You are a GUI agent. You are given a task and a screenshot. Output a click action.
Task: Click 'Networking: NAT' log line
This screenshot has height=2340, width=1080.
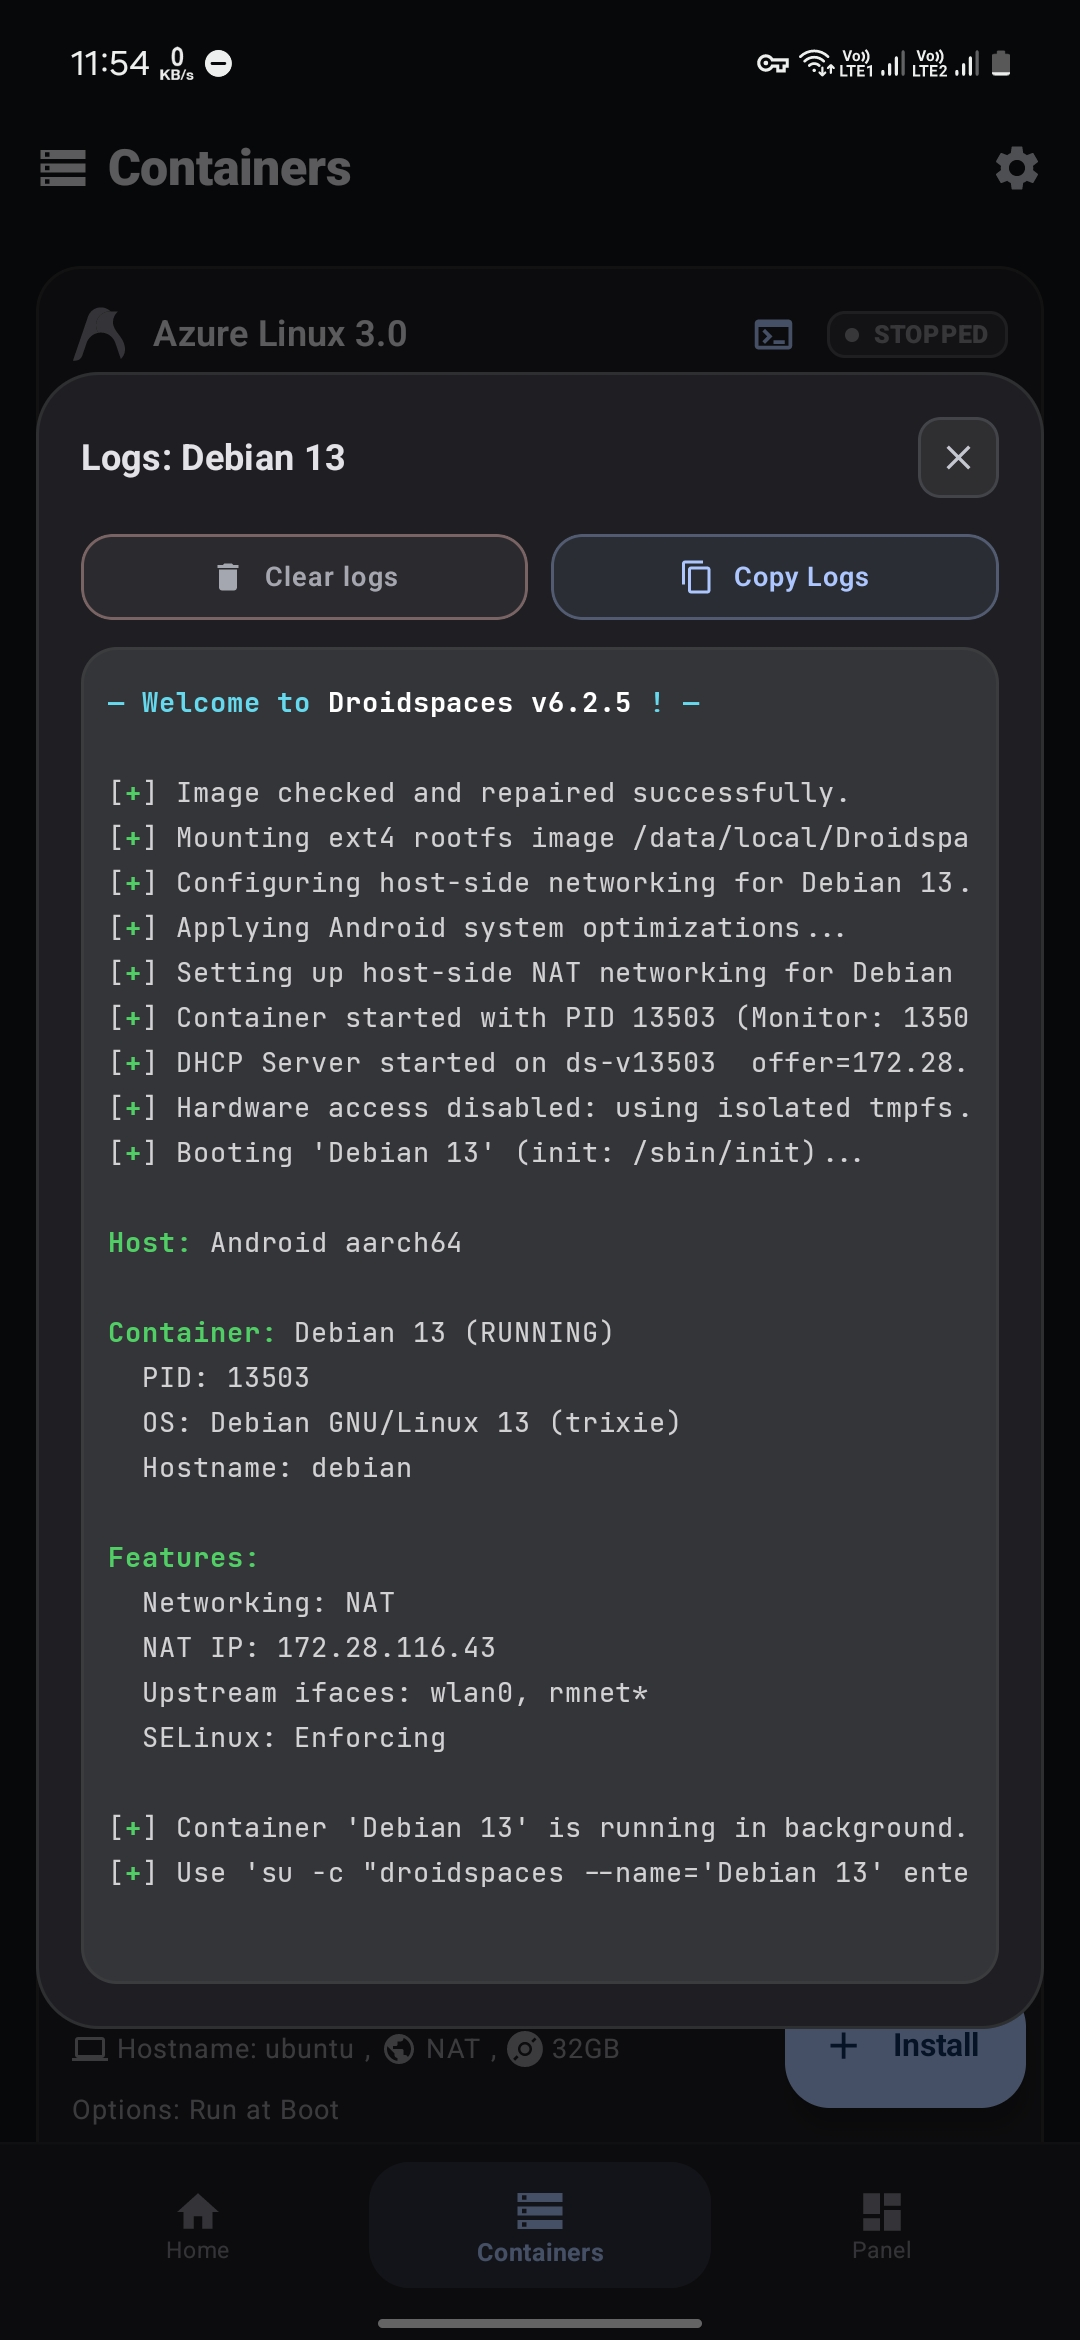(x=268, y=1603)
